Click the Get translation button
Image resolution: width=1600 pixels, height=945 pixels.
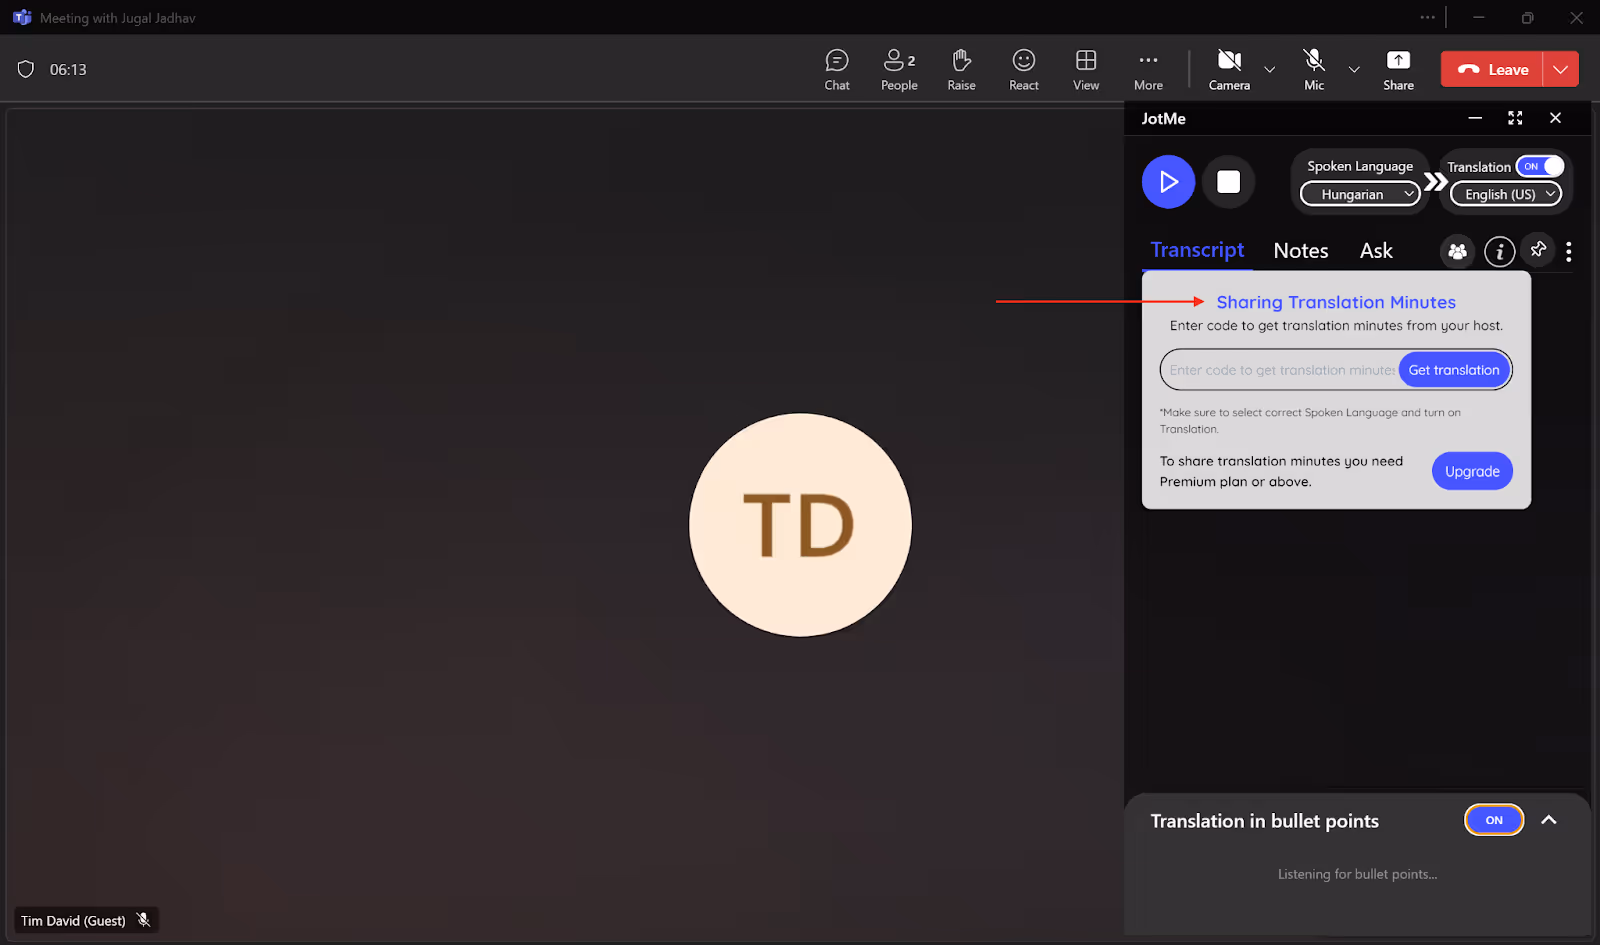1454,370
